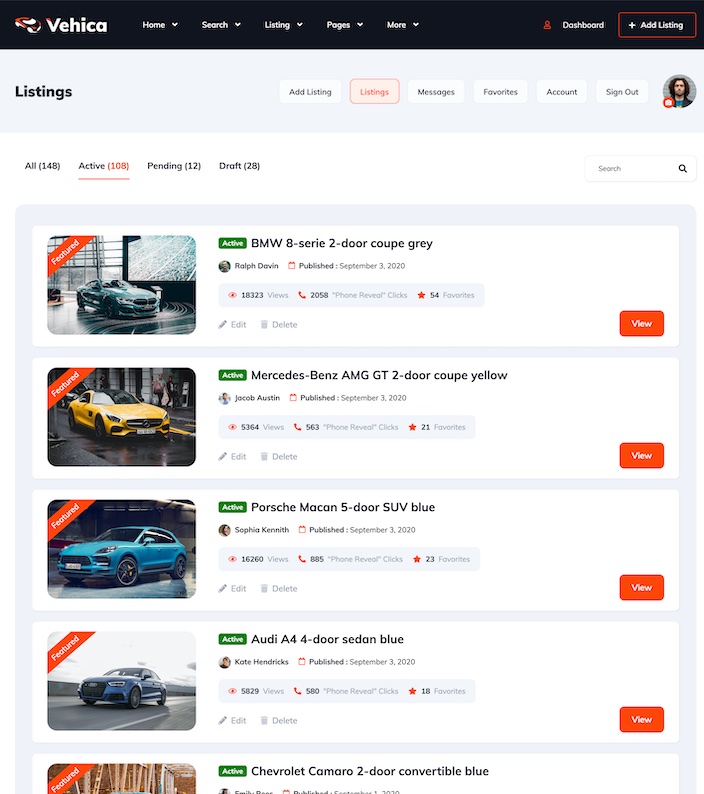Click the plus icon in Add Listing button
Image resolution: width=704 pixels, height=794 pixels.
tap(632, 25)
